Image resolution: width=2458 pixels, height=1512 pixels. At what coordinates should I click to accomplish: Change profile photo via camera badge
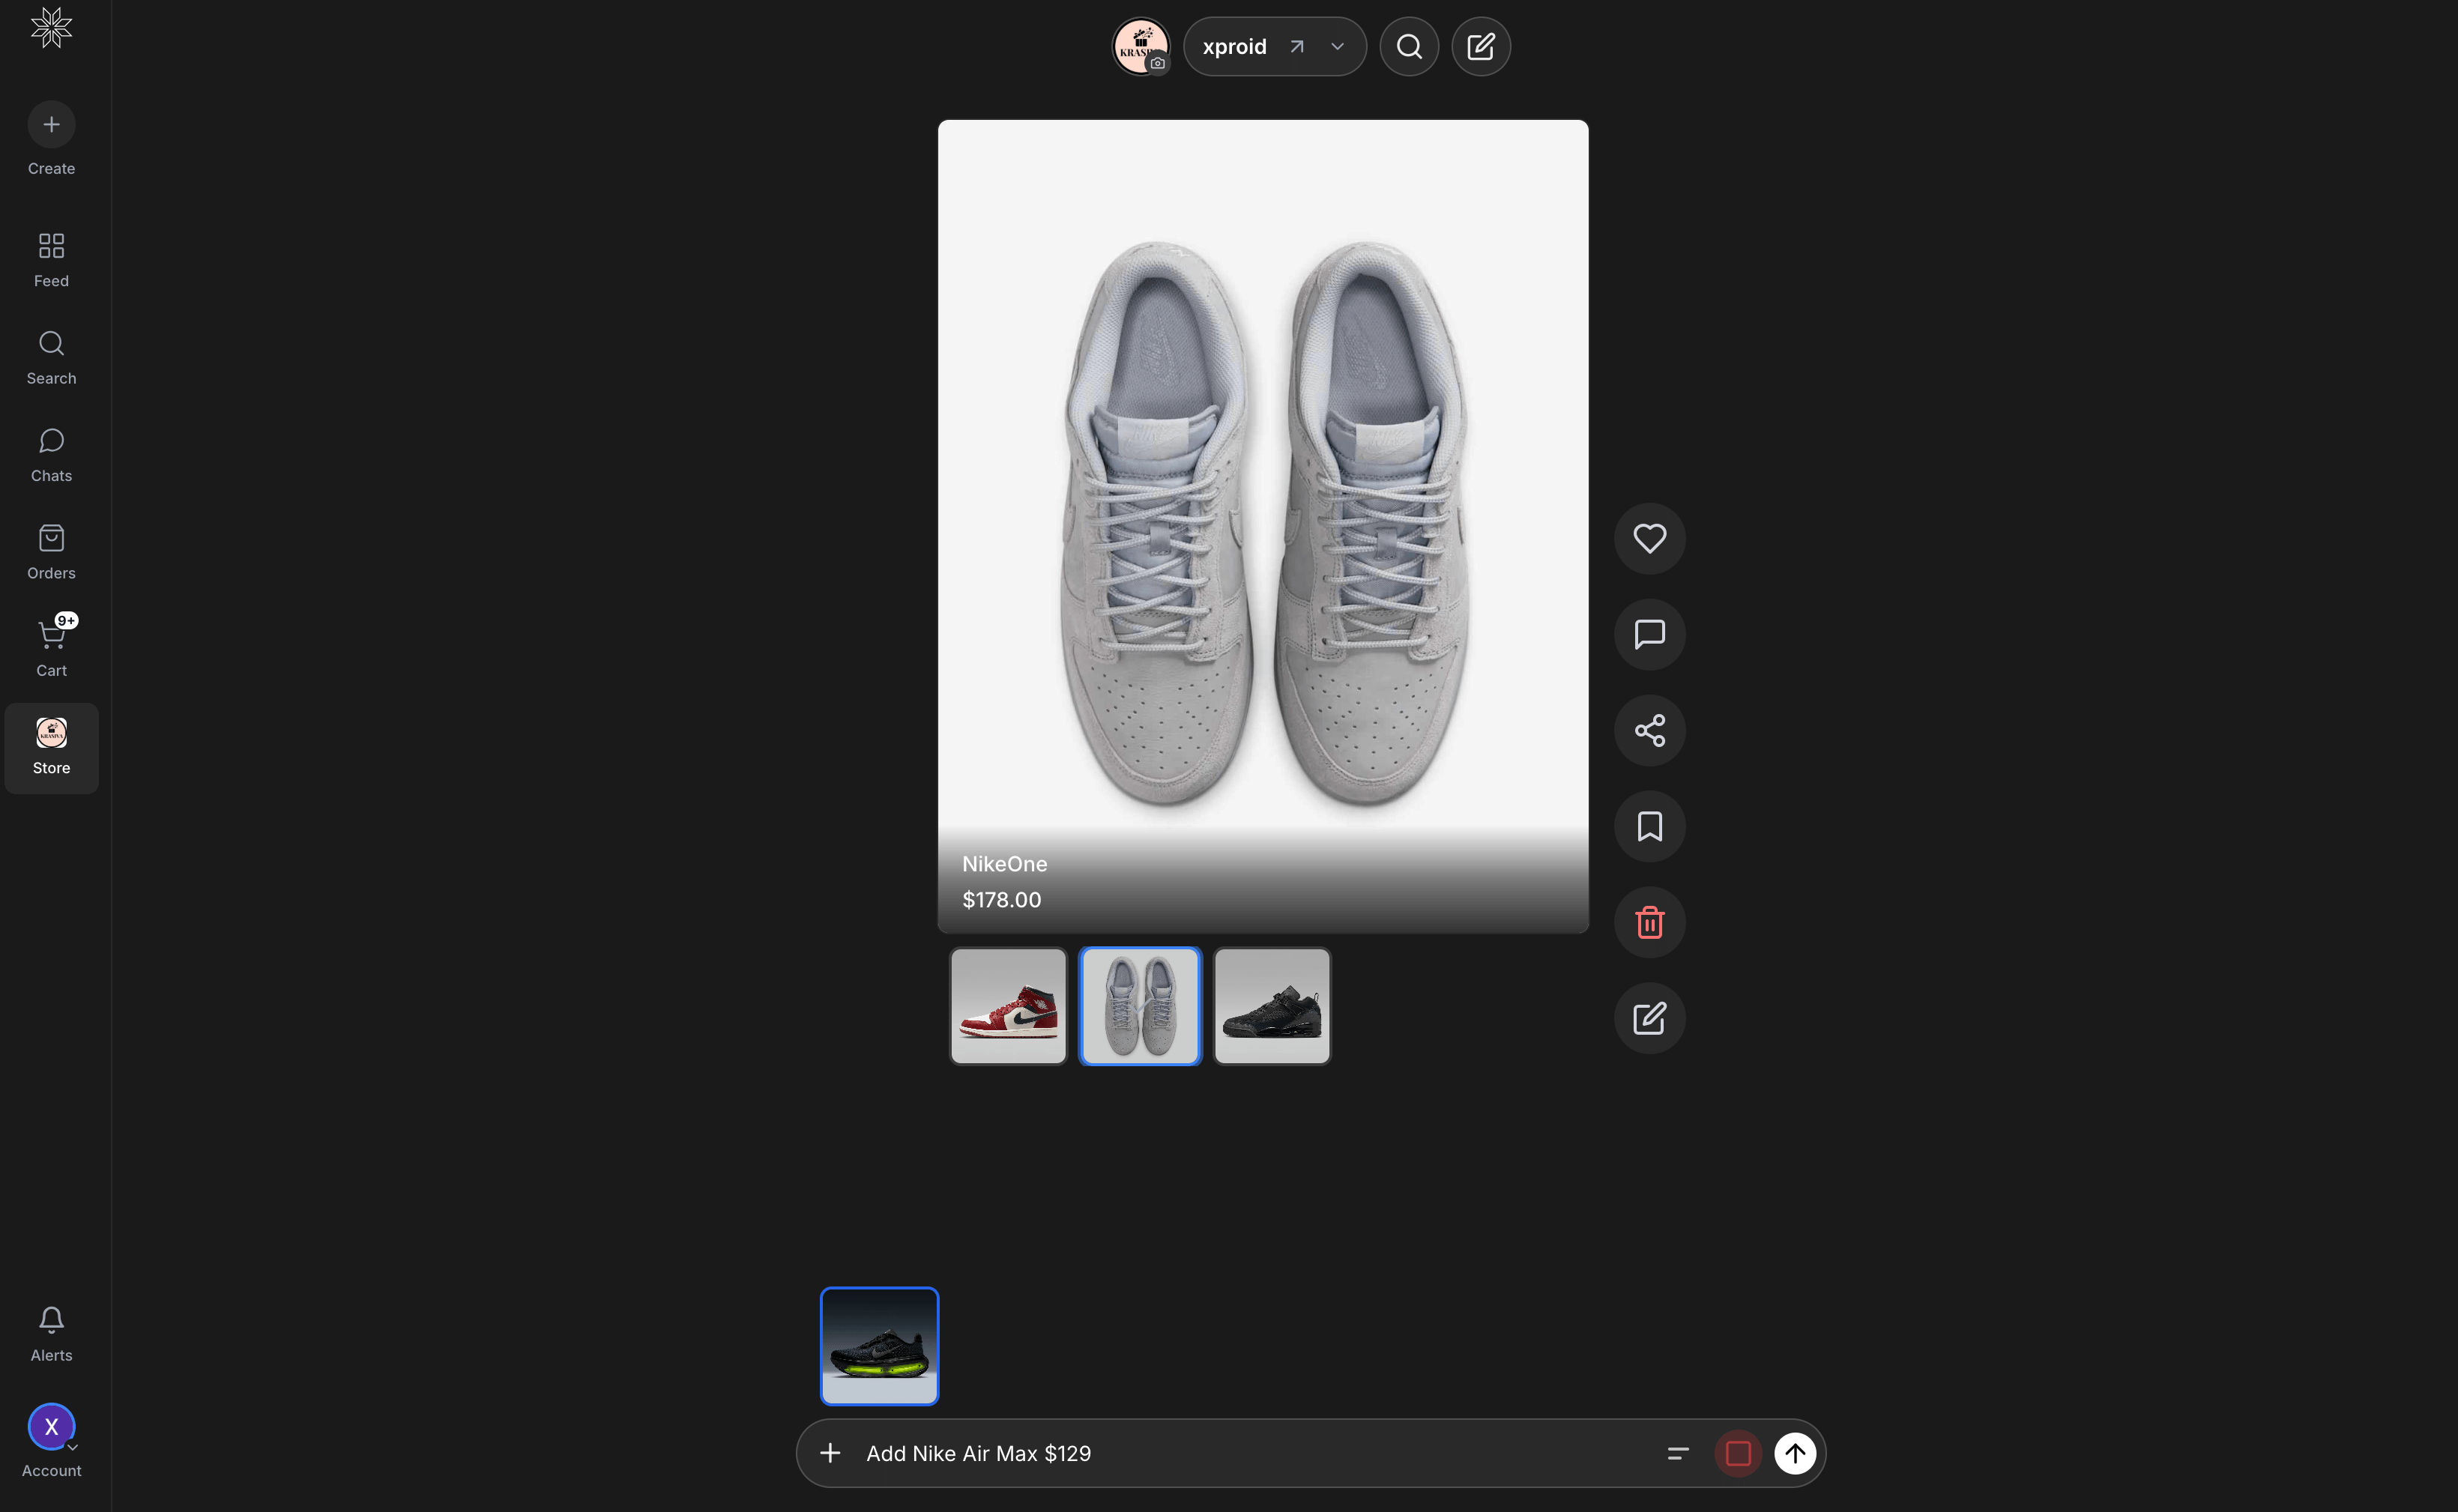pos(1158,62)
